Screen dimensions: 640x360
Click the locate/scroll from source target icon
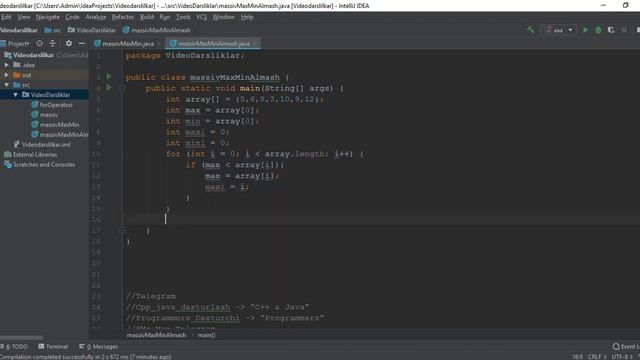(40, 43)
